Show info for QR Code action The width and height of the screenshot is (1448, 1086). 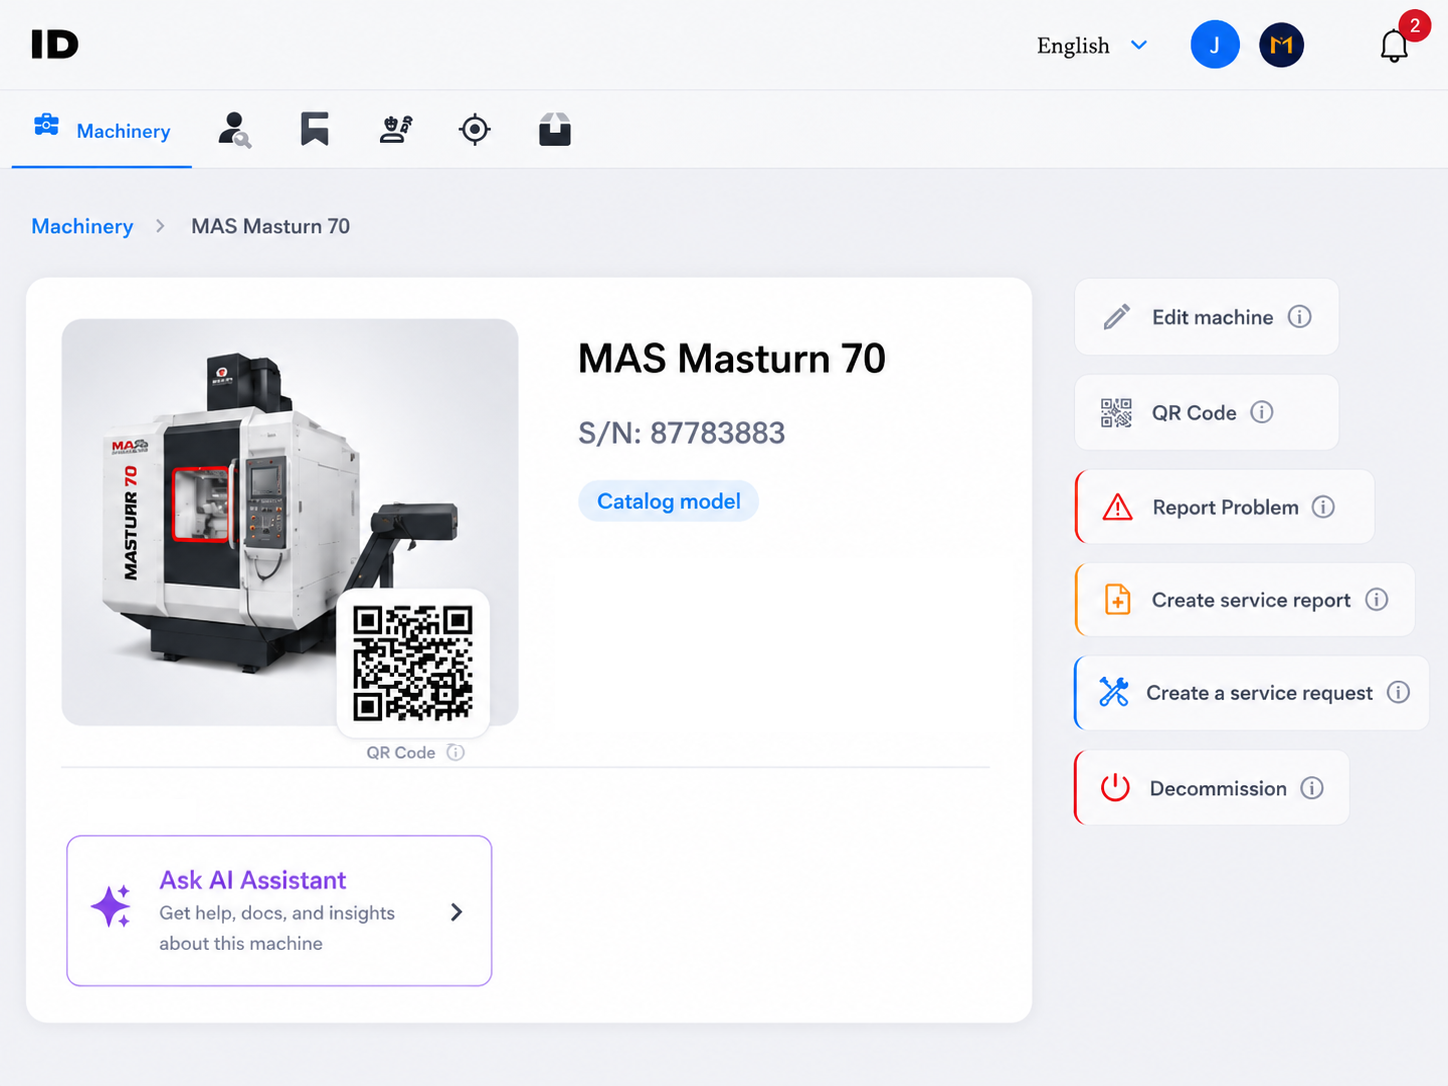click(1262, 412)
